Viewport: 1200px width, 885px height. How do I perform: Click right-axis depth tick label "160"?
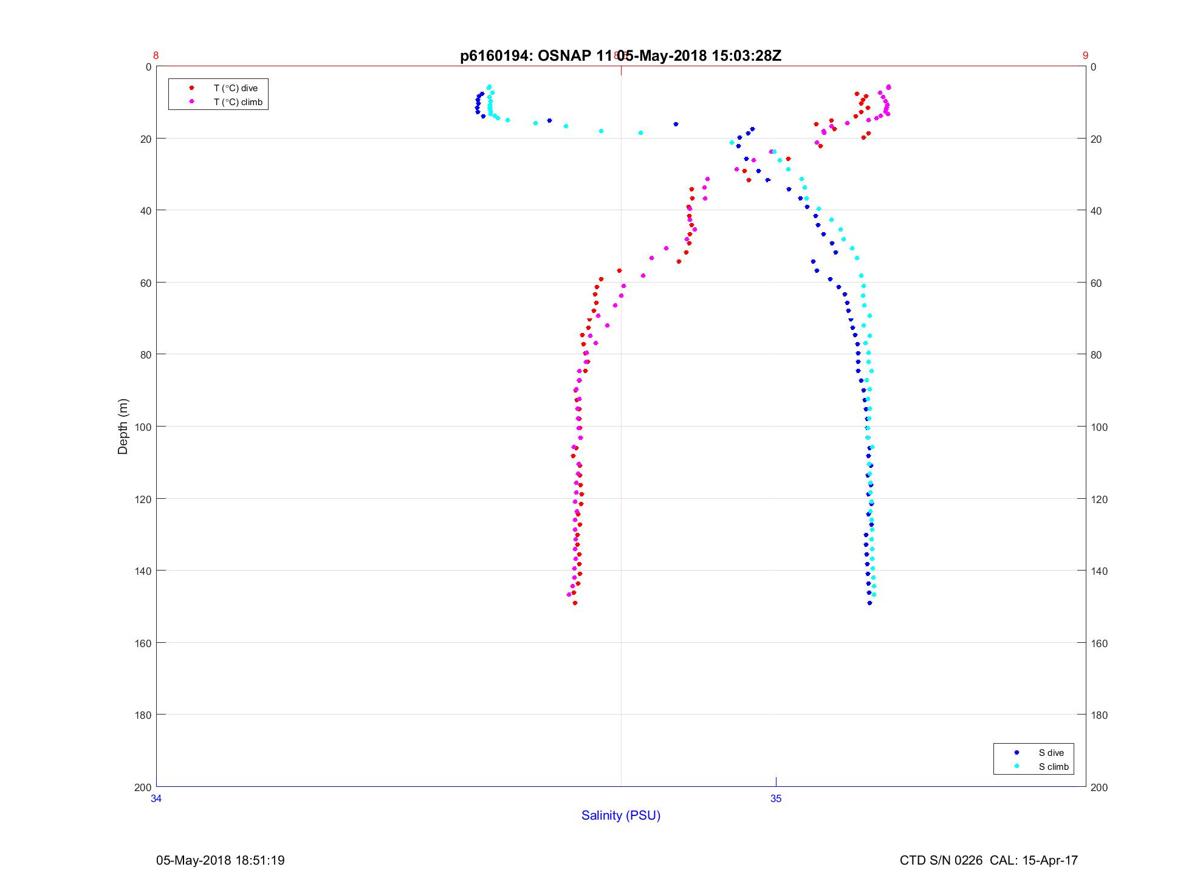point(1099,643)
